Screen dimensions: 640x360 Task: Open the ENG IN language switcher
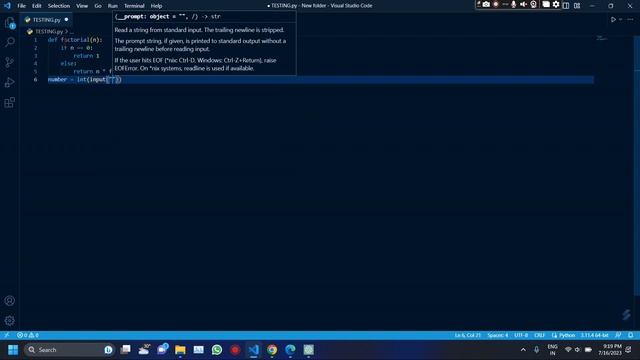pyautogui.click(x=552, y=350)
